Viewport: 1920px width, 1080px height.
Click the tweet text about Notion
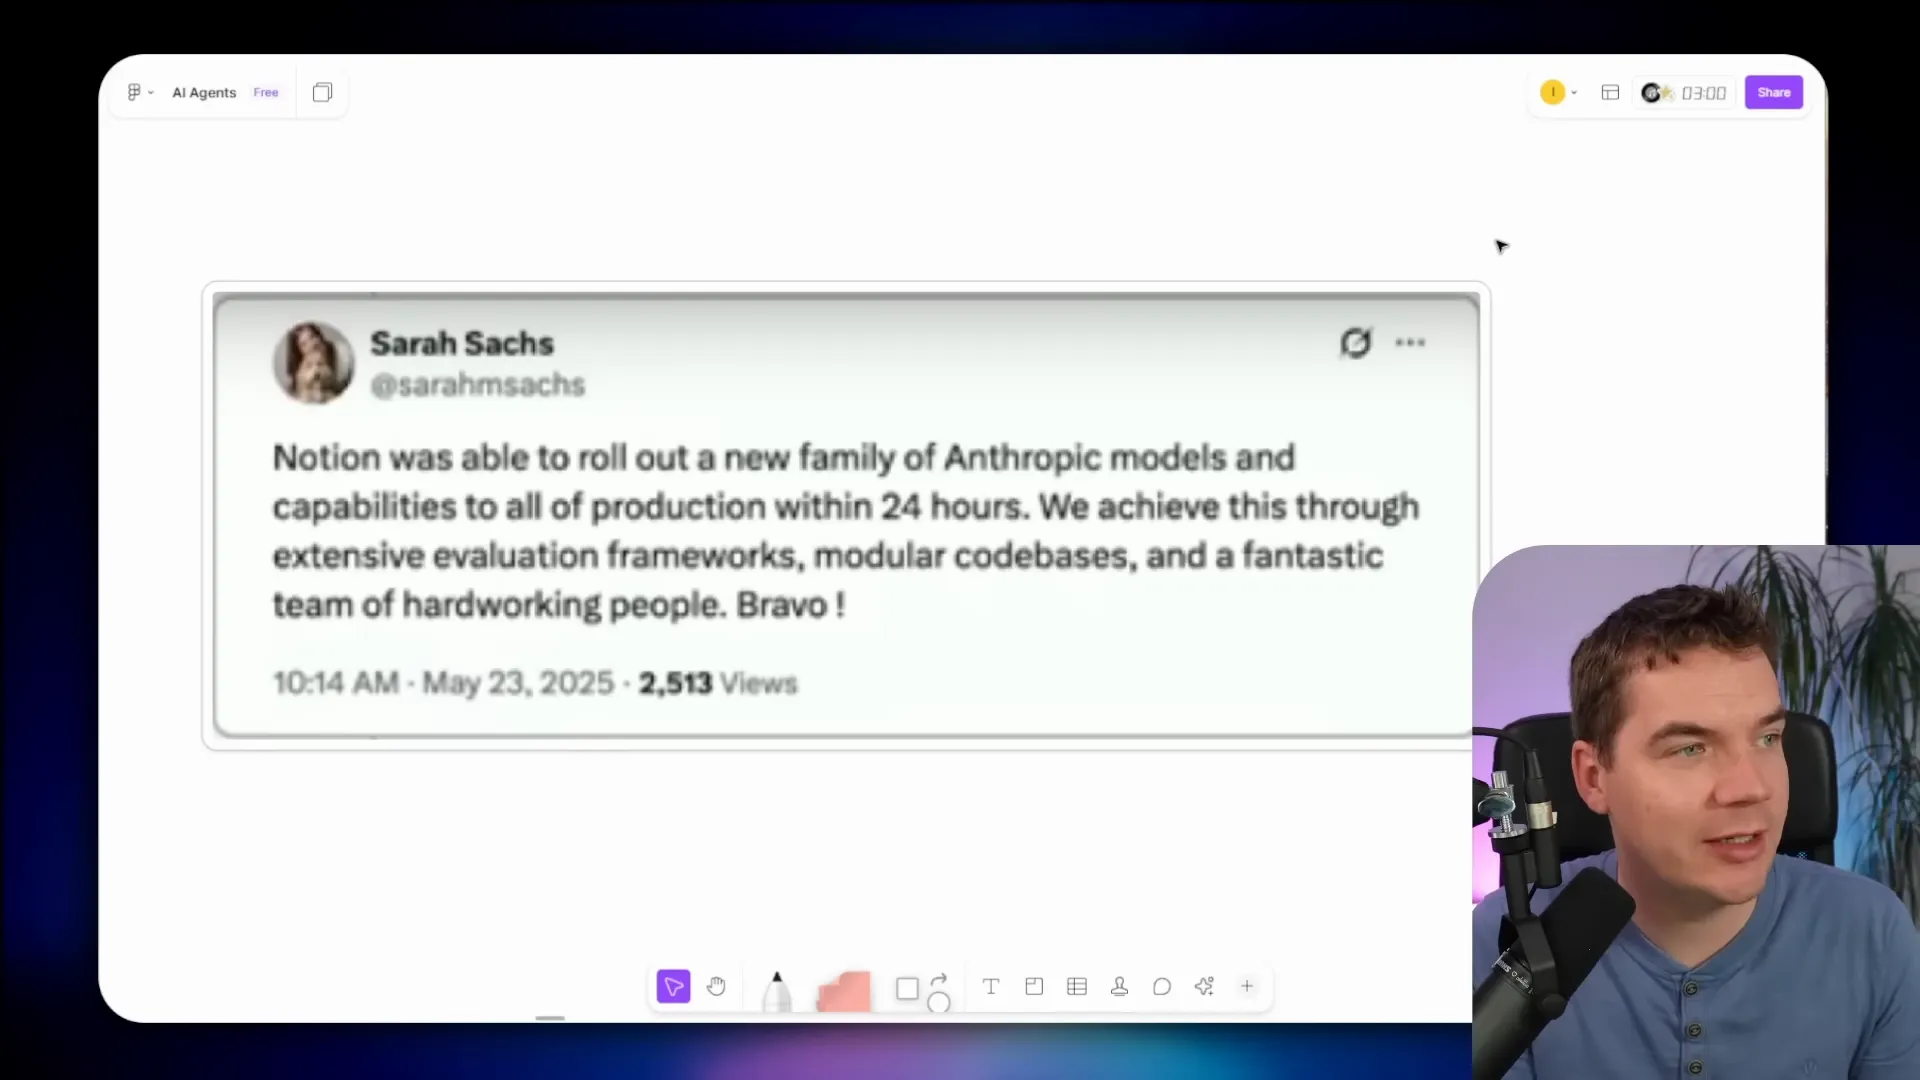tap(846, 531)
